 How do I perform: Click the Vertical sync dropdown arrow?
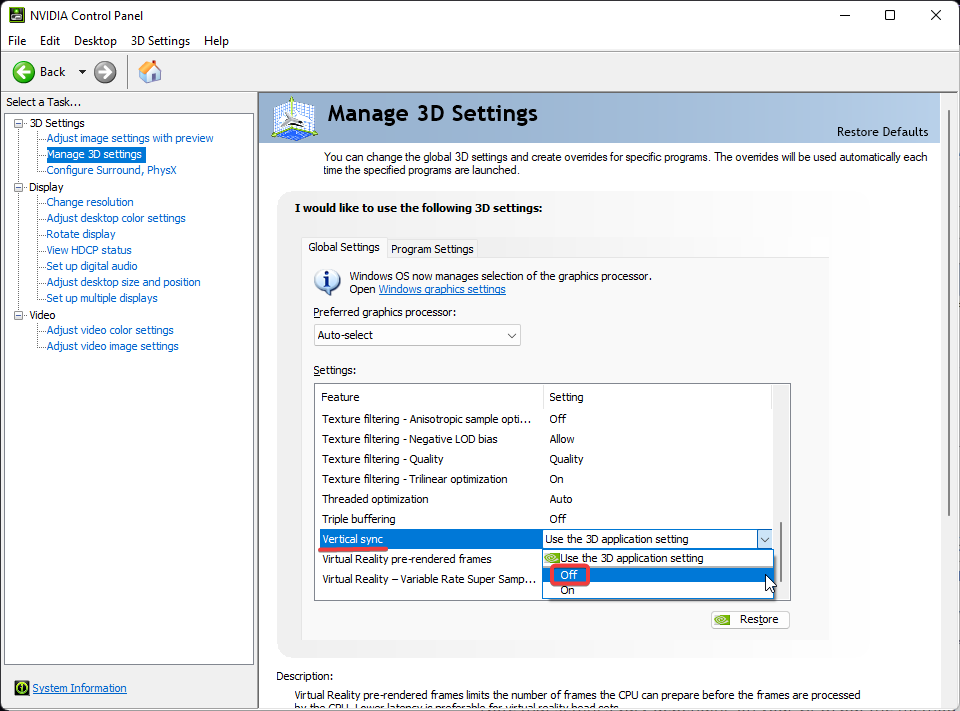[x=764, y=539]
